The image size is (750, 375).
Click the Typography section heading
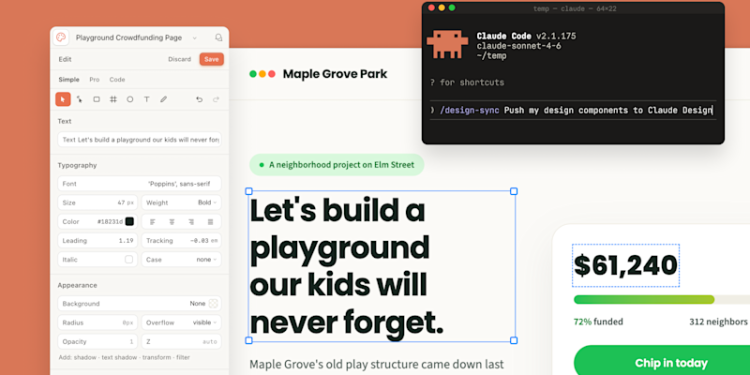click(77, 165)
